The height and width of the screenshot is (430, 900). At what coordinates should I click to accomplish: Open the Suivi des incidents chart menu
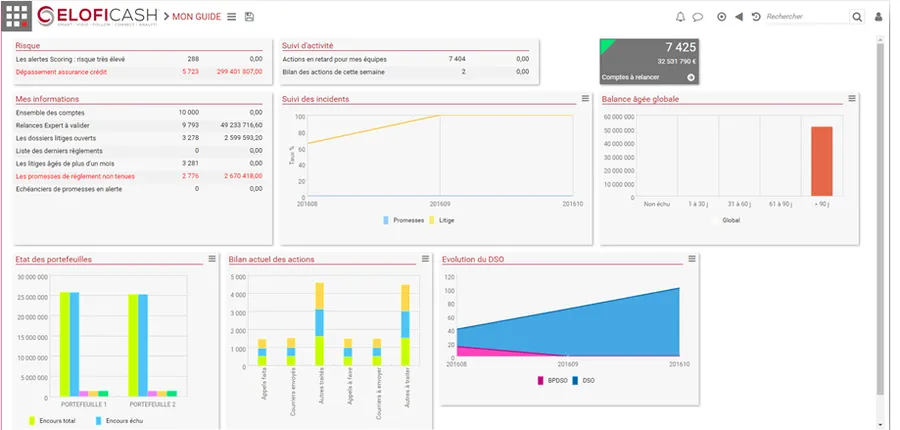click(585, 99)
